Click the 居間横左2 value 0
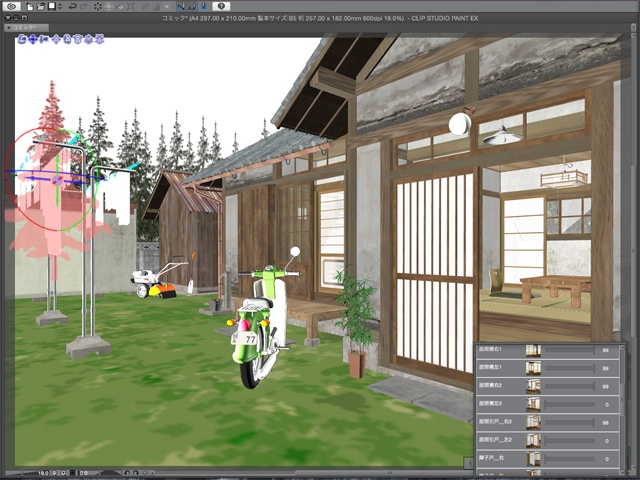Screen dimensions: 640x480 coord(607,404)
